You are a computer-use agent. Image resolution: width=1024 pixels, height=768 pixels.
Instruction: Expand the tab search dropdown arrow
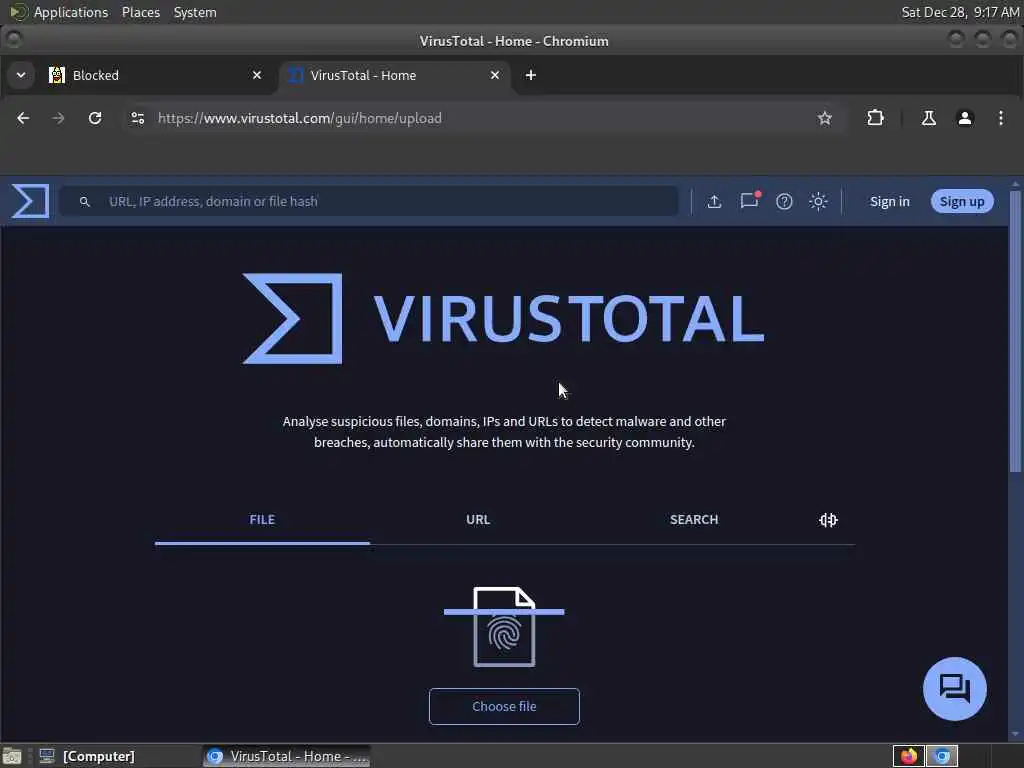click(21, 75)
